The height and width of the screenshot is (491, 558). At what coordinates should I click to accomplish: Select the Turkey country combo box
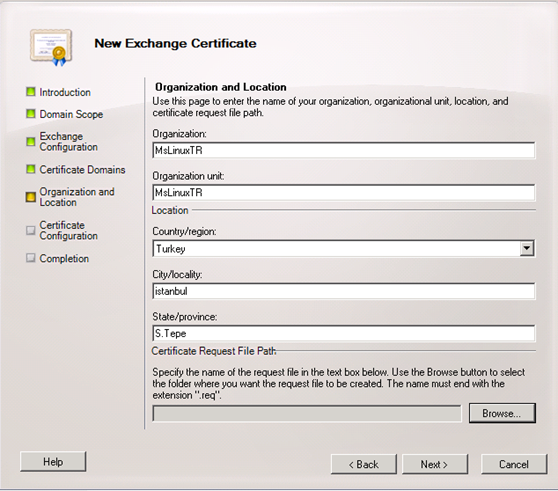(344, 248)
